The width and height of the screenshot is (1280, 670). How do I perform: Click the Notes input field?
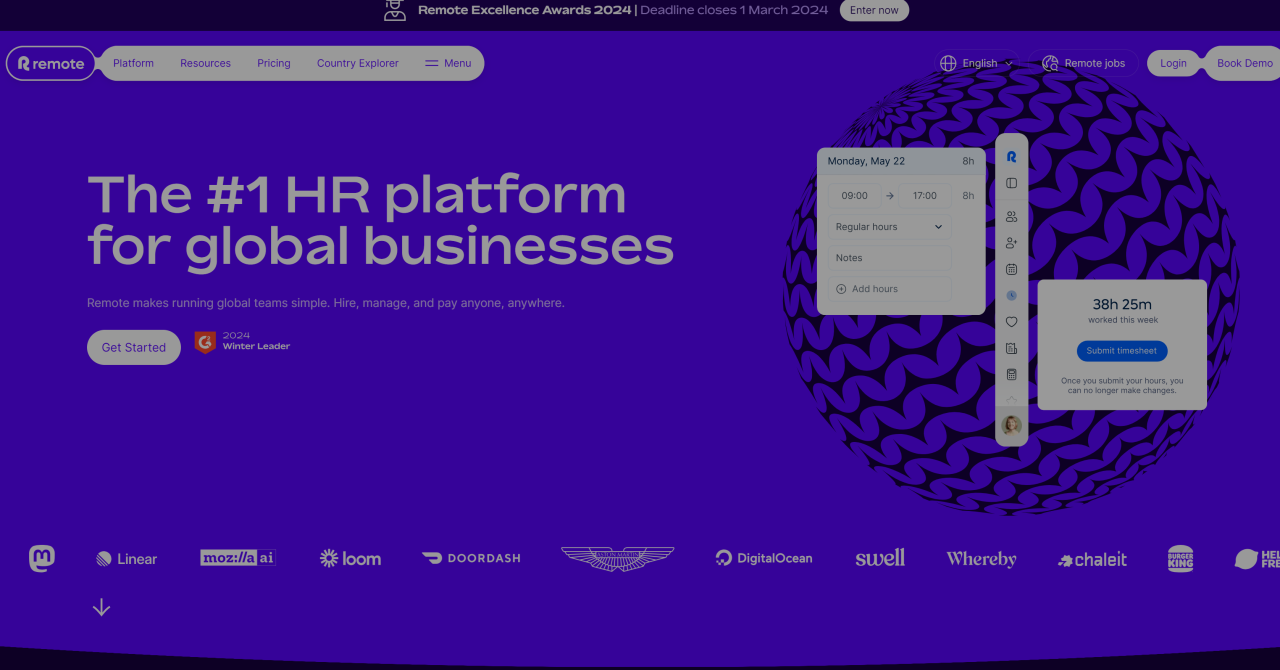[889, 258]
